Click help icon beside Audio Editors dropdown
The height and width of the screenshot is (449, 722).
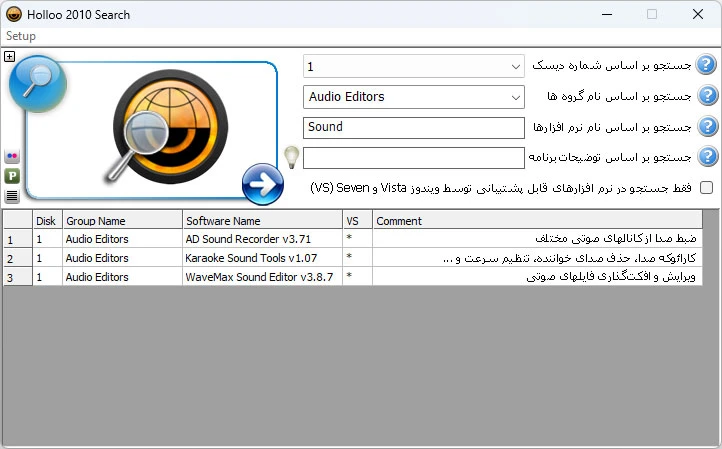point(708,97)
